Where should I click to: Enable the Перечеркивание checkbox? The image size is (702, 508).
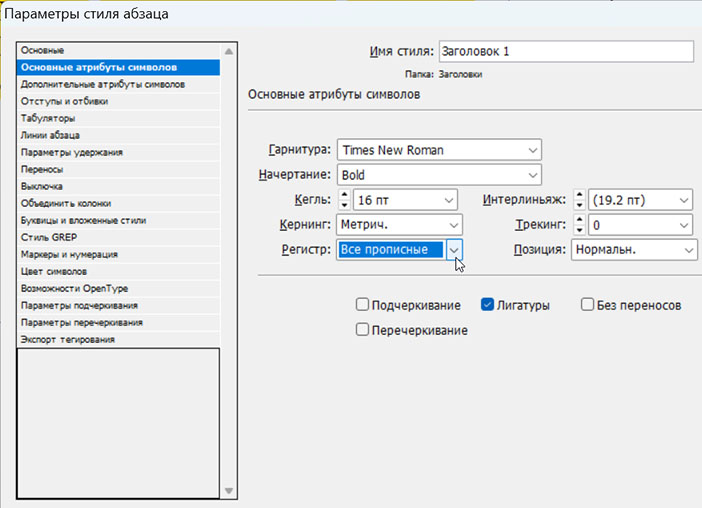(x=363, y=329)
